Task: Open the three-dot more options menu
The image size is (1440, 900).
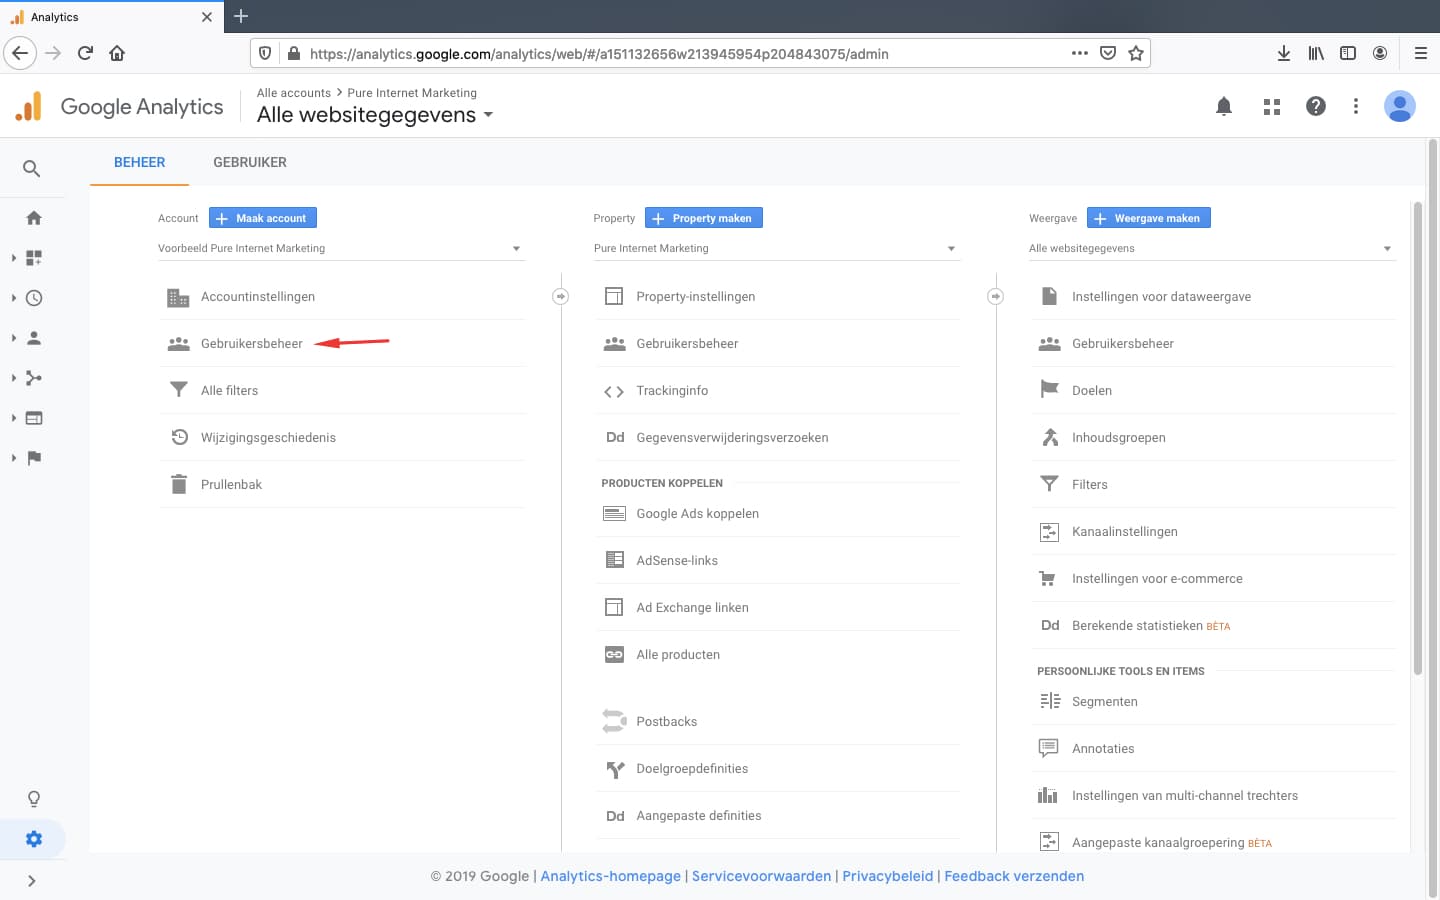Action: (1356, 106)
